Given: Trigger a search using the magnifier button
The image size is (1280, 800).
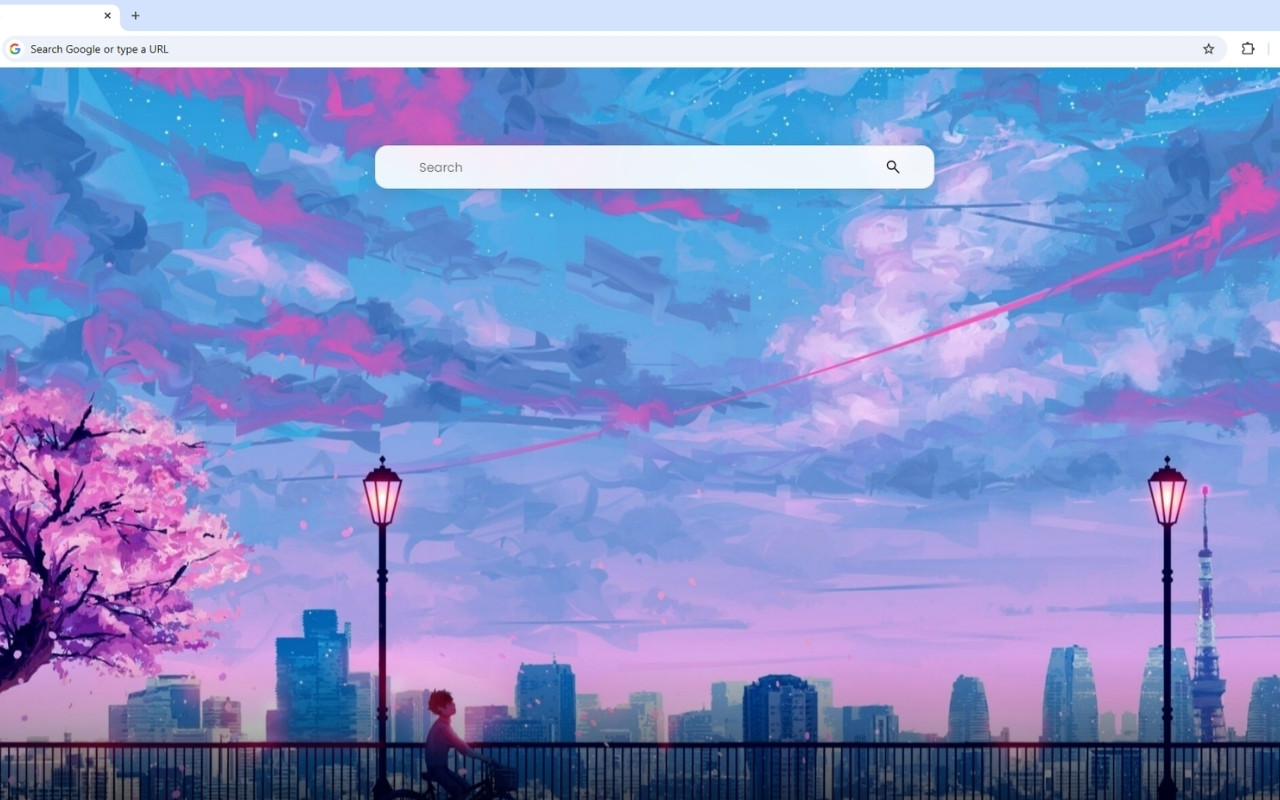Looking at the screenshot, I should click(893, 167).
